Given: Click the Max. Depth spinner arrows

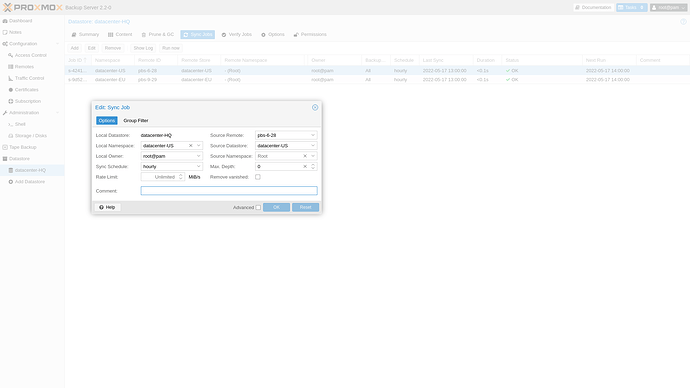Looking at the screenshot, I should (313, 167).
